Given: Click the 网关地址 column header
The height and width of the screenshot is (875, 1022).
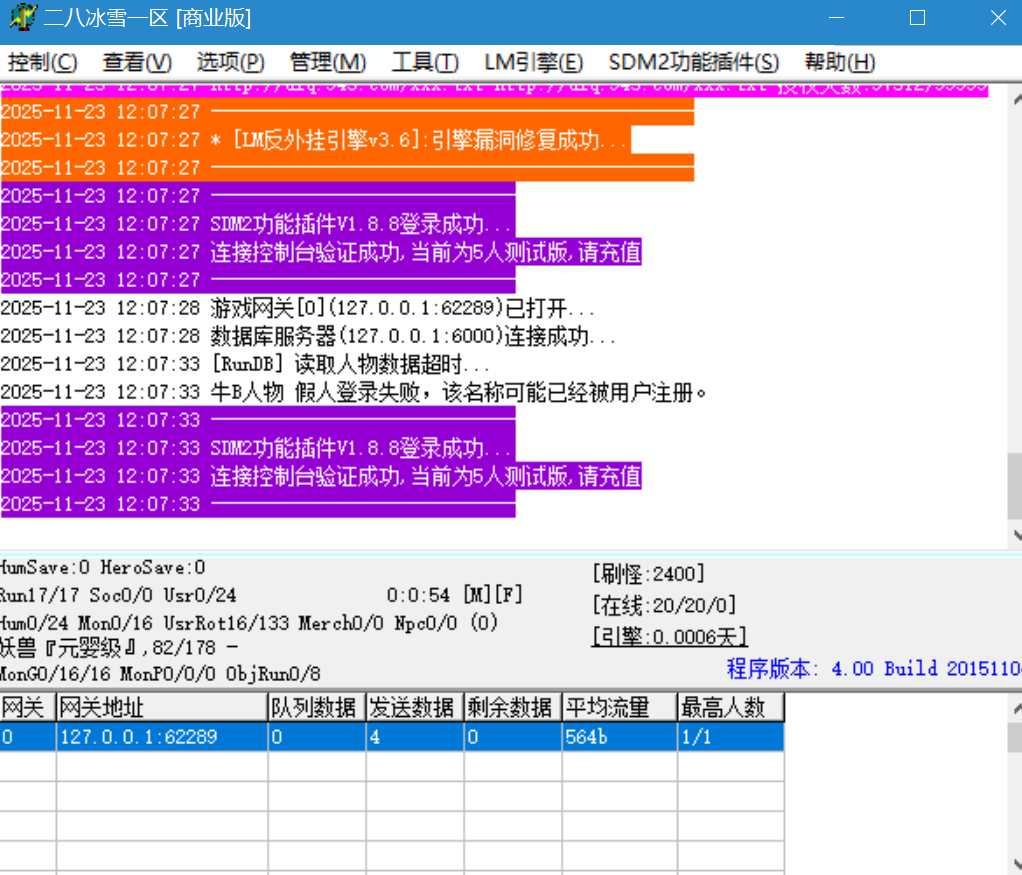Looking at the screenshot, I should point(161,708).
